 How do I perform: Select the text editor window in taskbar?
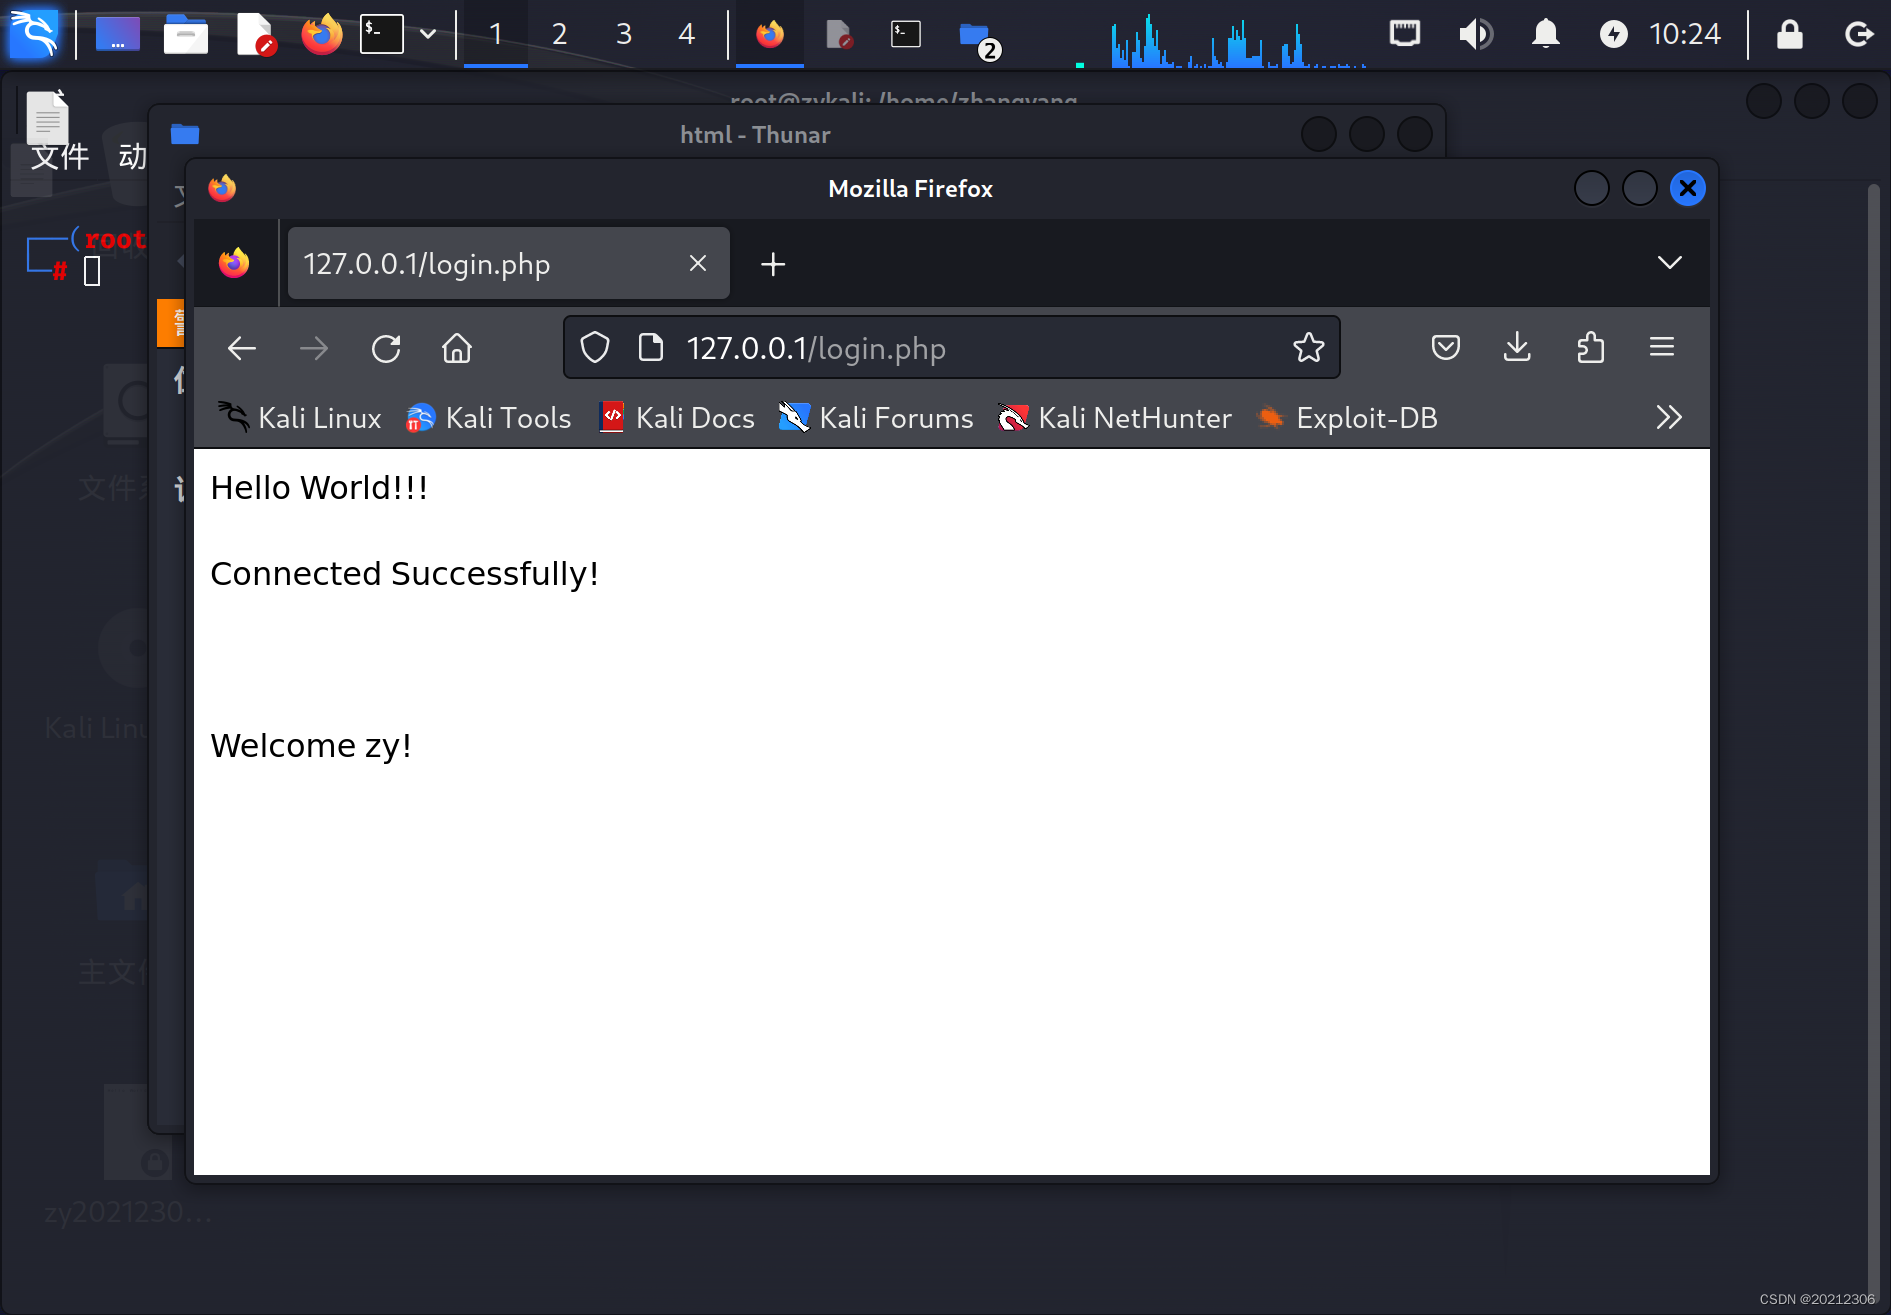(x=839, y=34)
